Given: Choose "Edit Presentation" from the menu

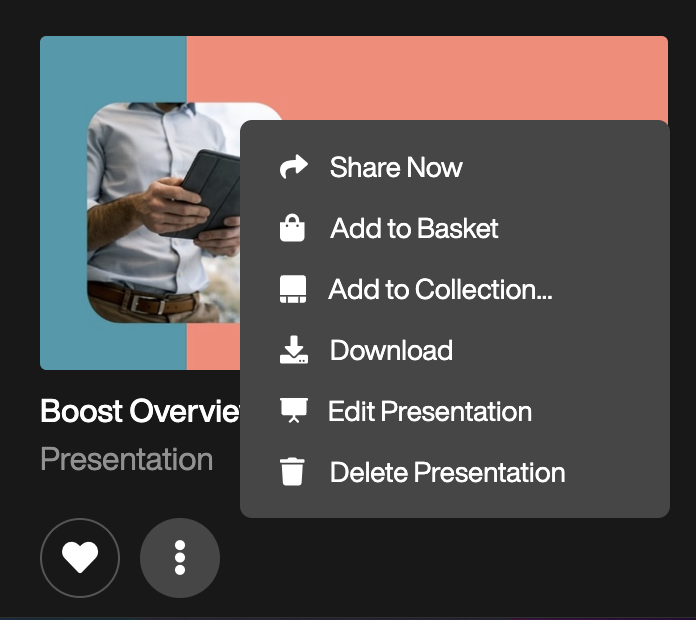Looking at the screenshot, I should [430, 411].
